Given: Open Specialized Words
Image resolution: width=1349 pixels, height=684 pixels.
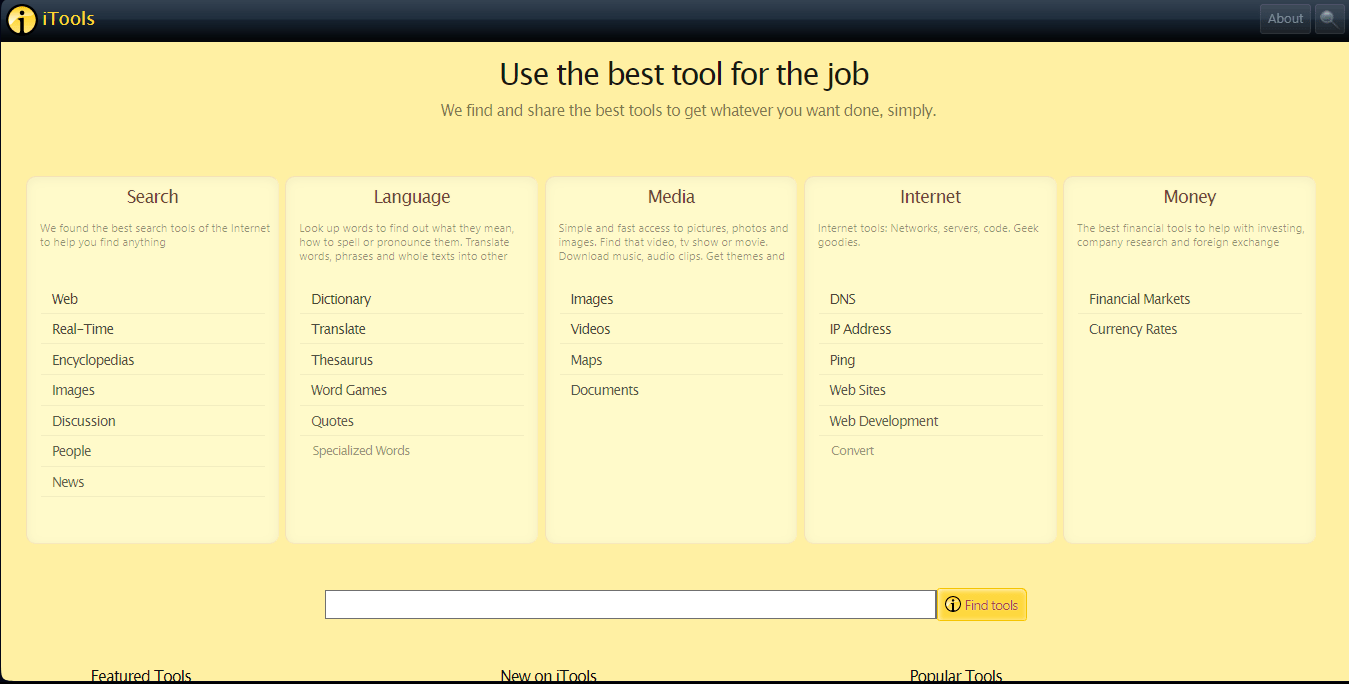Looking at the screenshot, I should (361, 451).
